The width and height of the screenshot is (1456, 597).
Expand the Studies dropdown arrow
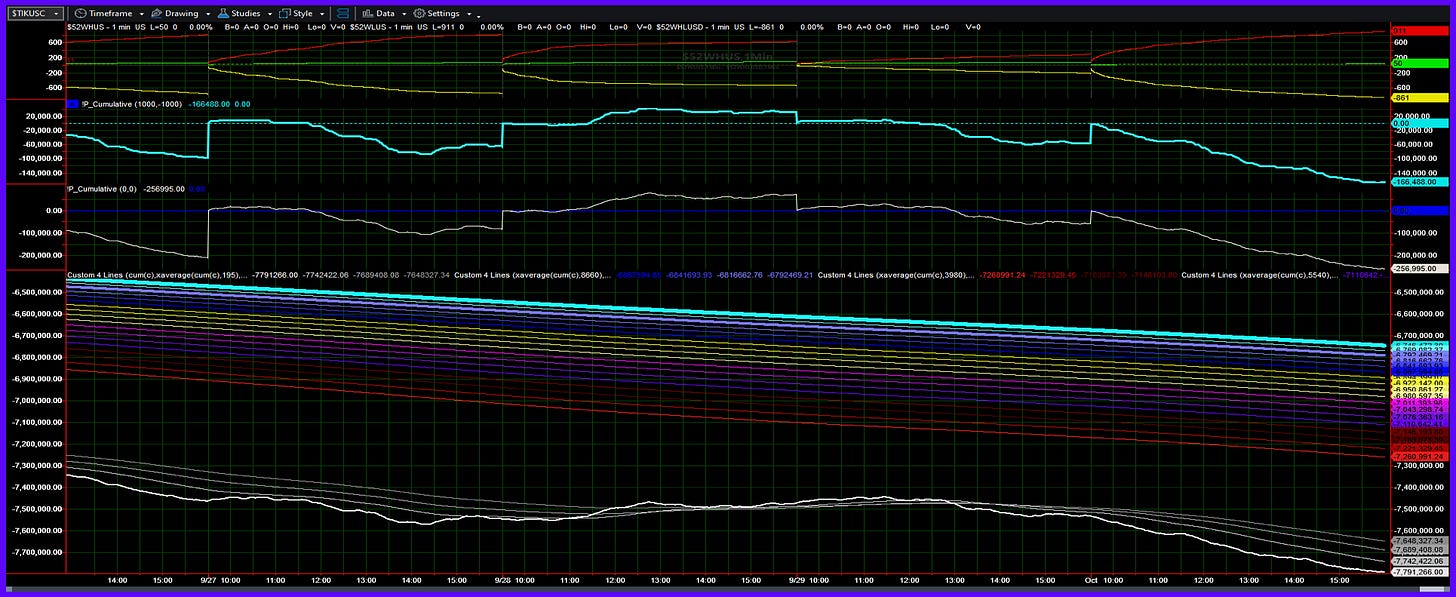(269, 14)
